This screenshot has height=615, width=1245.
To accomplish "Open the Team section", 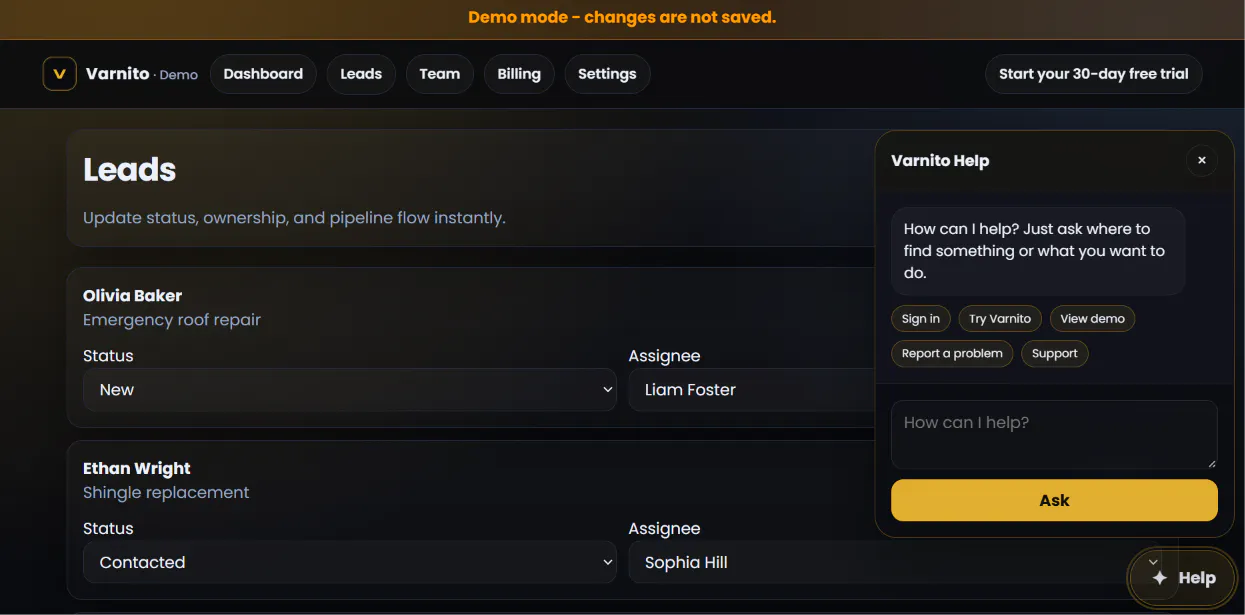I will pos(440,74).
